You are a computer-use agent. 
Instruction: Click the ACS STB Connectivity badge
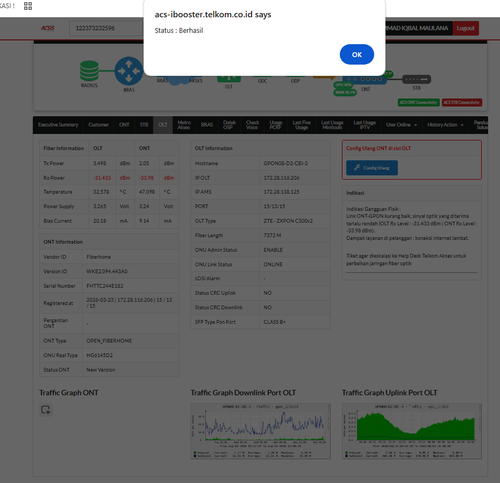tap(462, 102)
